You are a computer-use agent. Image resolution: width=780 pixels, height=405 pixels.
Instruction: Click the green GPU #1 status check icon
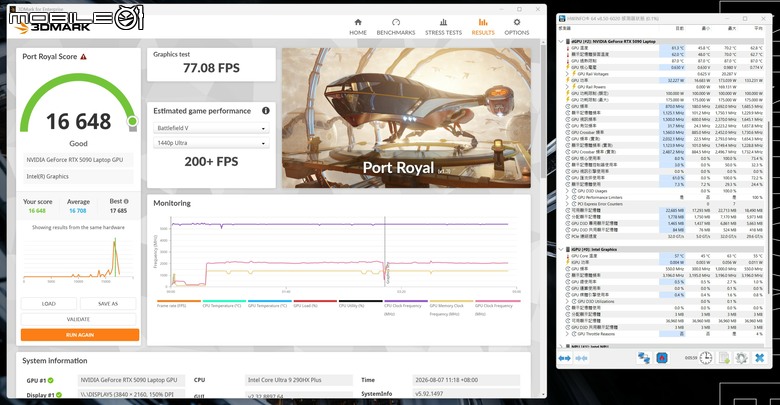tap(51, 381)
